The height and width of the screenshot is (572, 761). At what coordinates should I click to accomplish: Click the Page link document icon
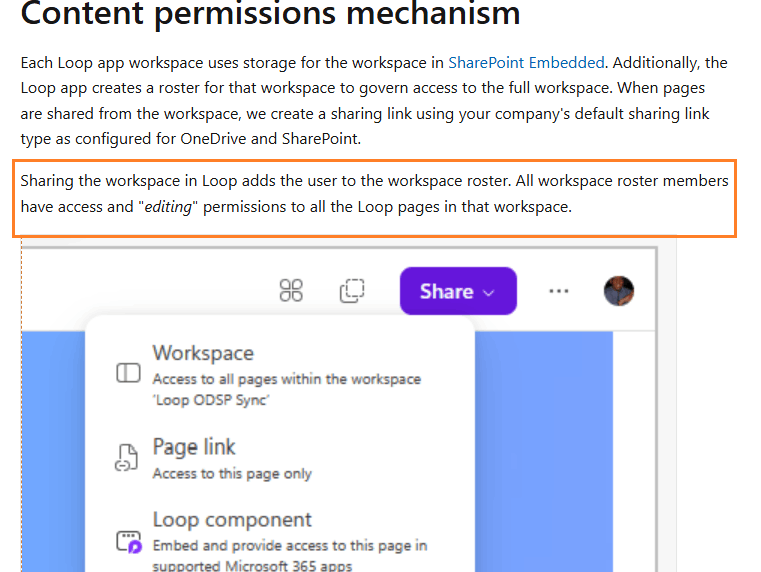pos(127,458)
